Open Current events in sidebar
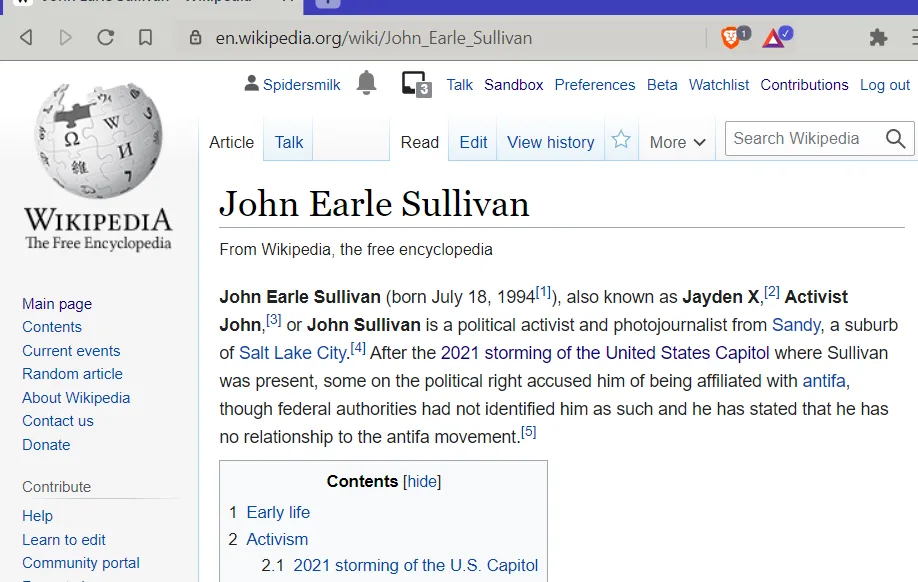This screenshot has height=582, width=918. [x=71, y=351]
